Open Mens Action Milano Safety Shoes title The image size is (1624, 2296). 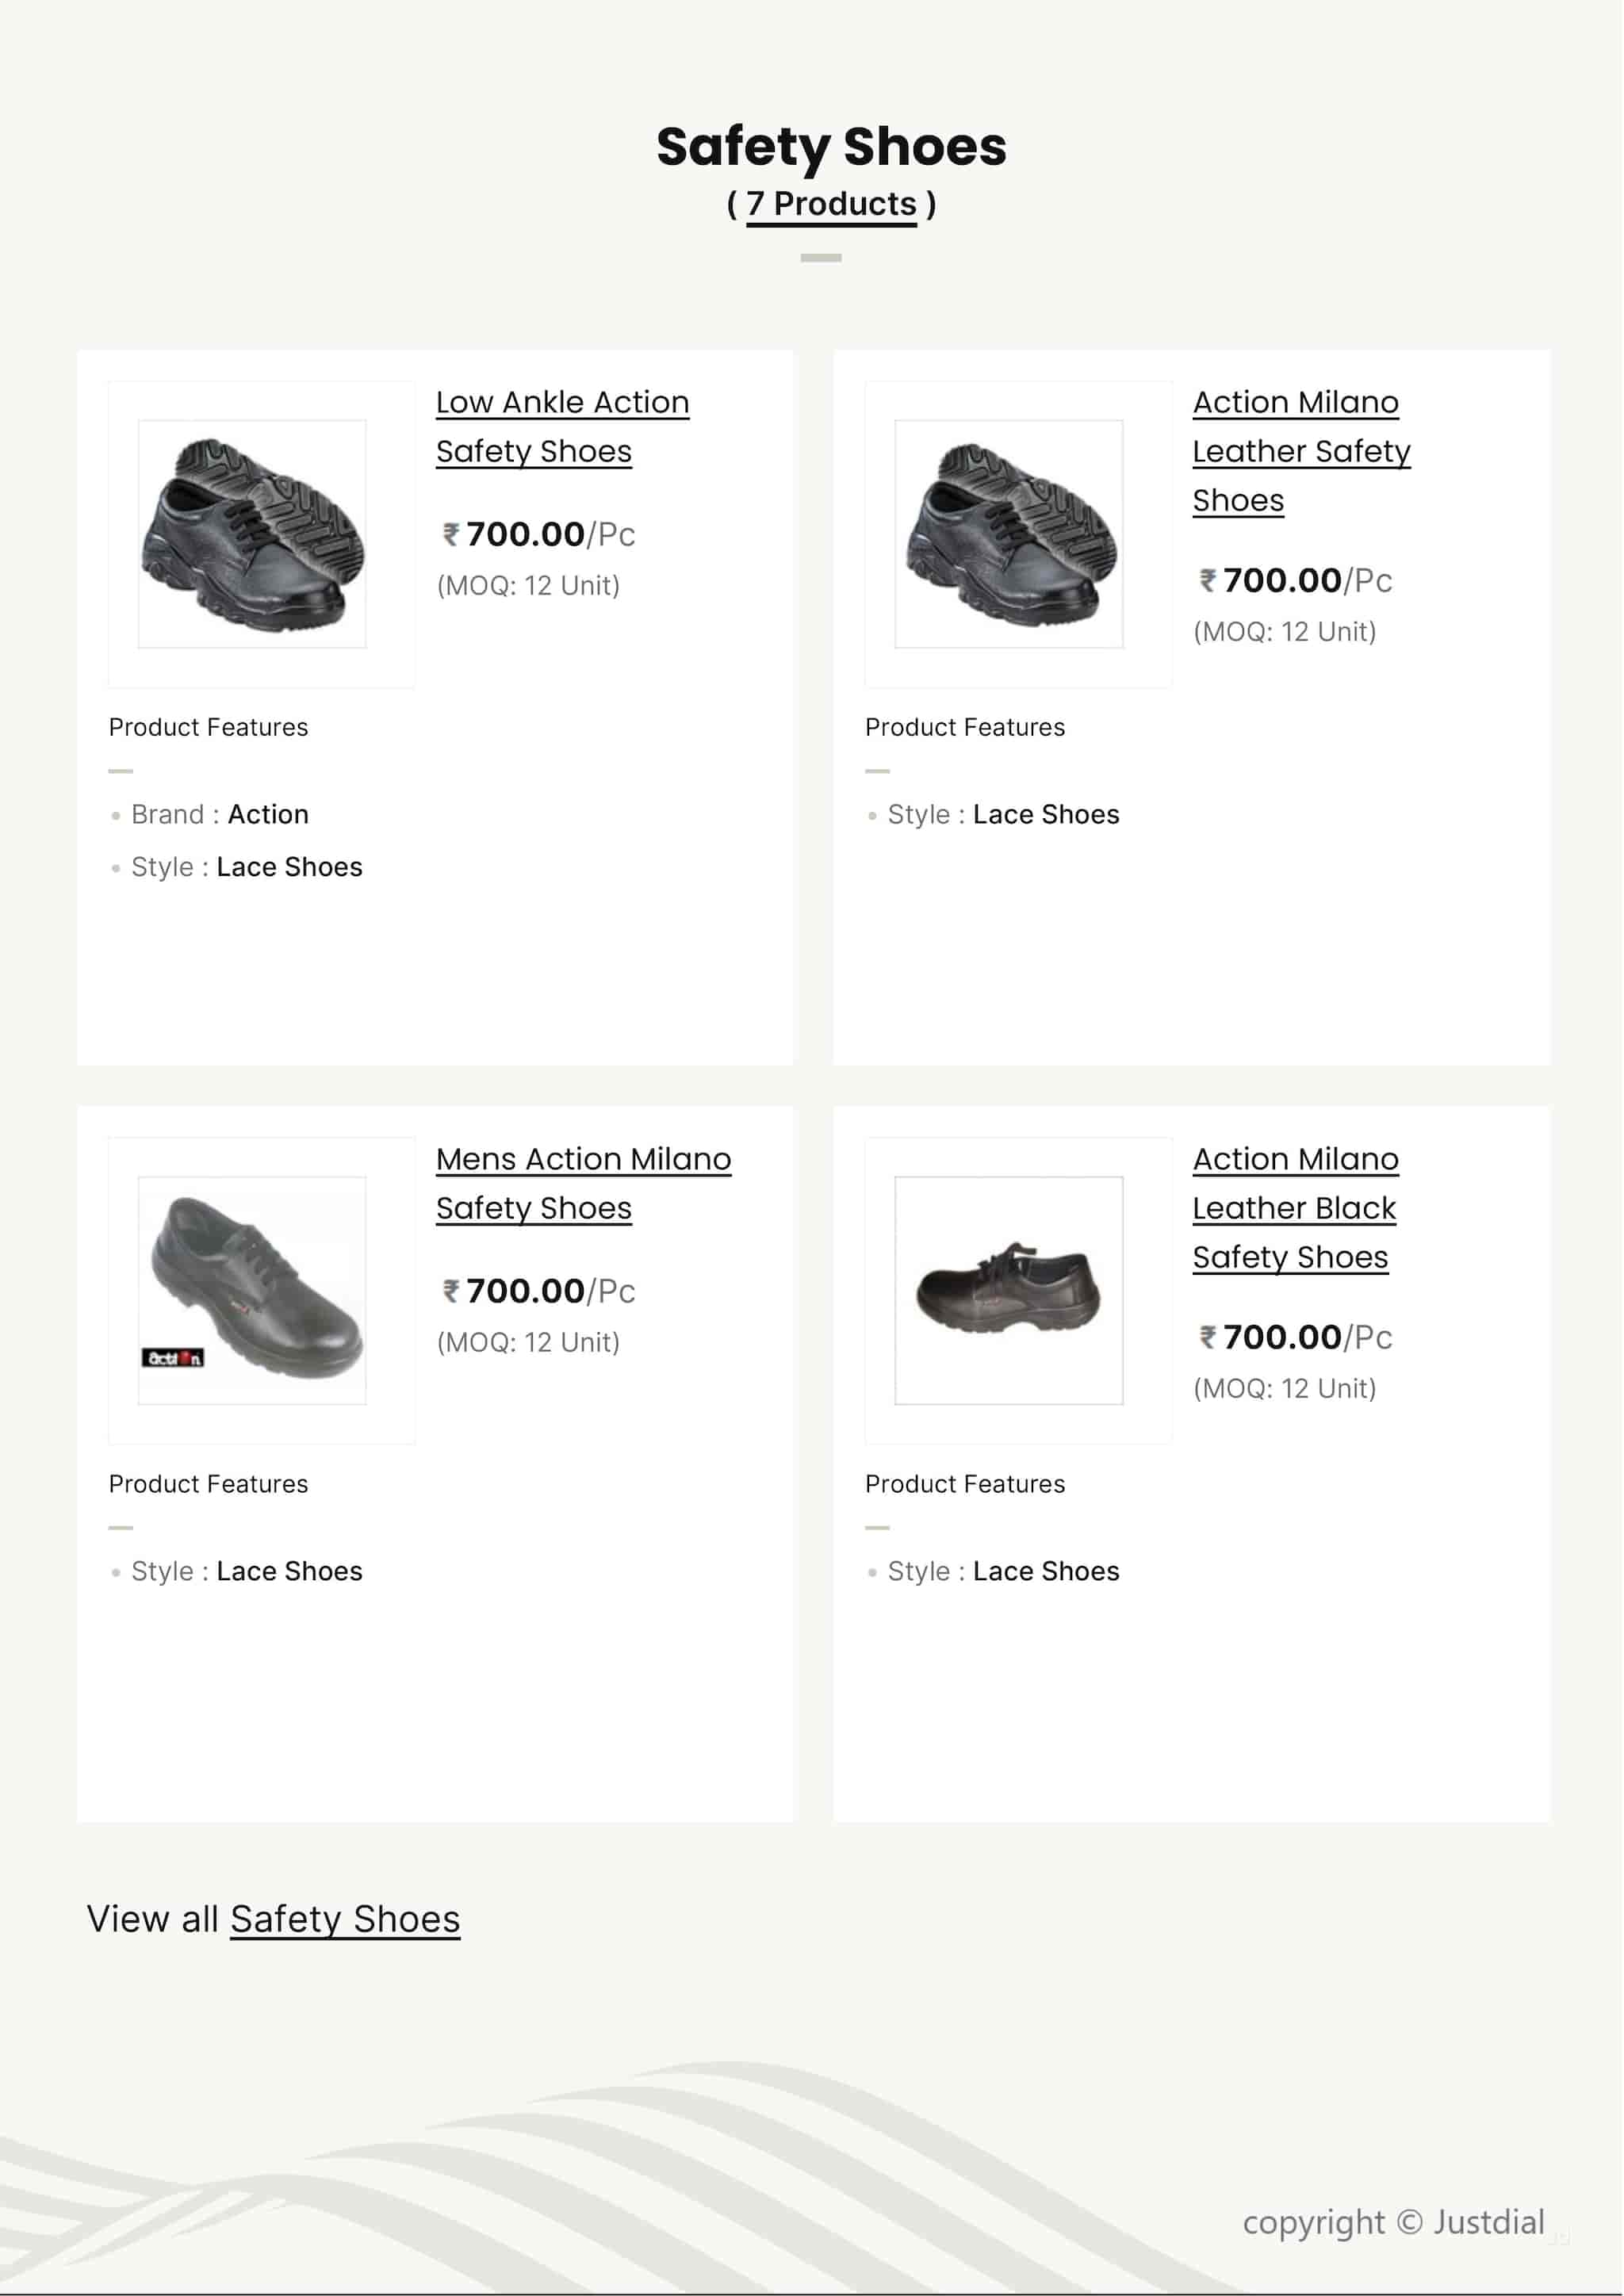(583, 1183)
